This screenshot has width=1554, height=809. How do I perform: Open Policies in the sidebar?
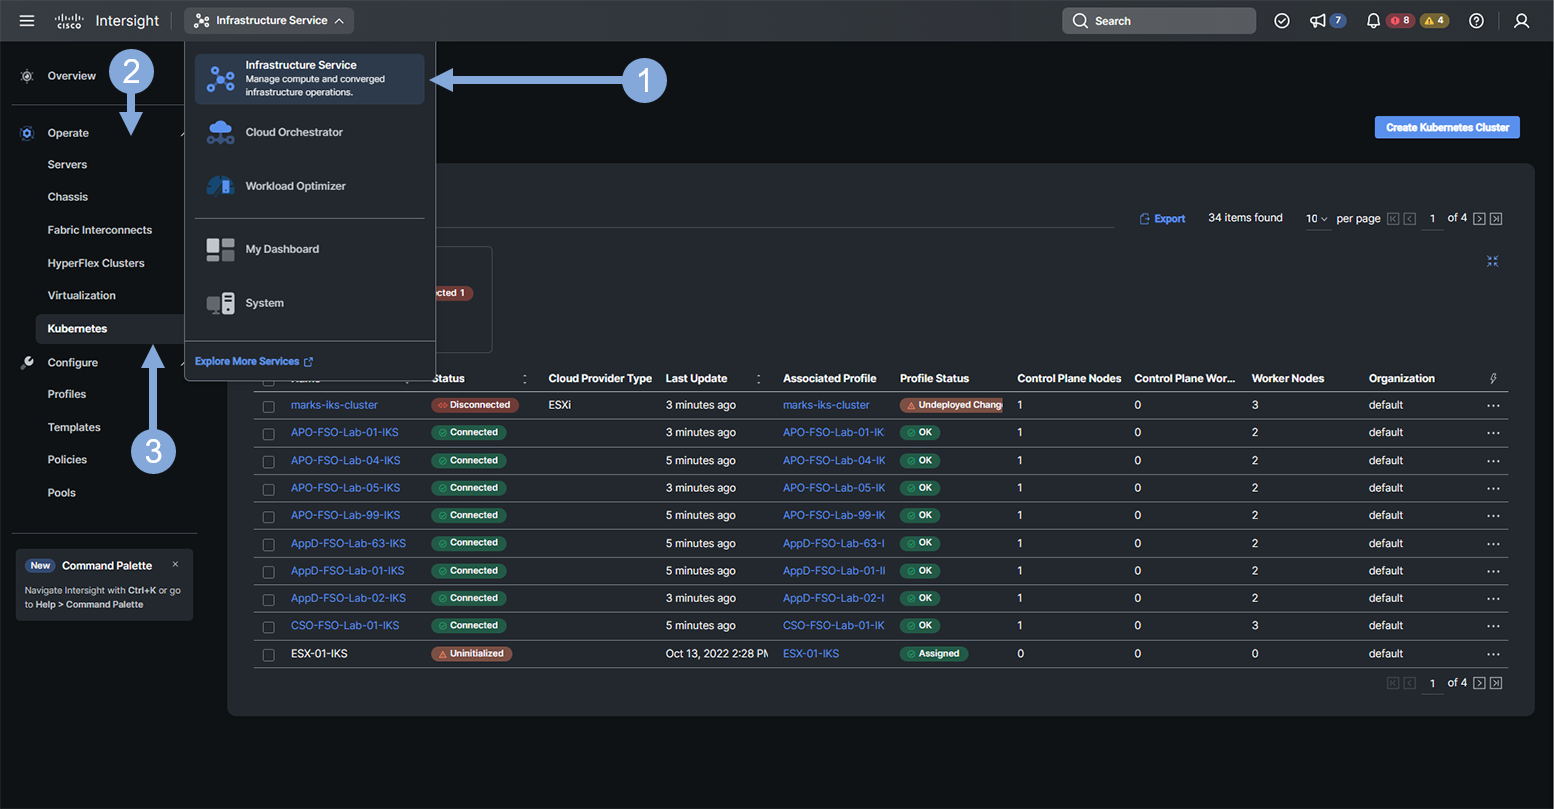tap(67, 460)
